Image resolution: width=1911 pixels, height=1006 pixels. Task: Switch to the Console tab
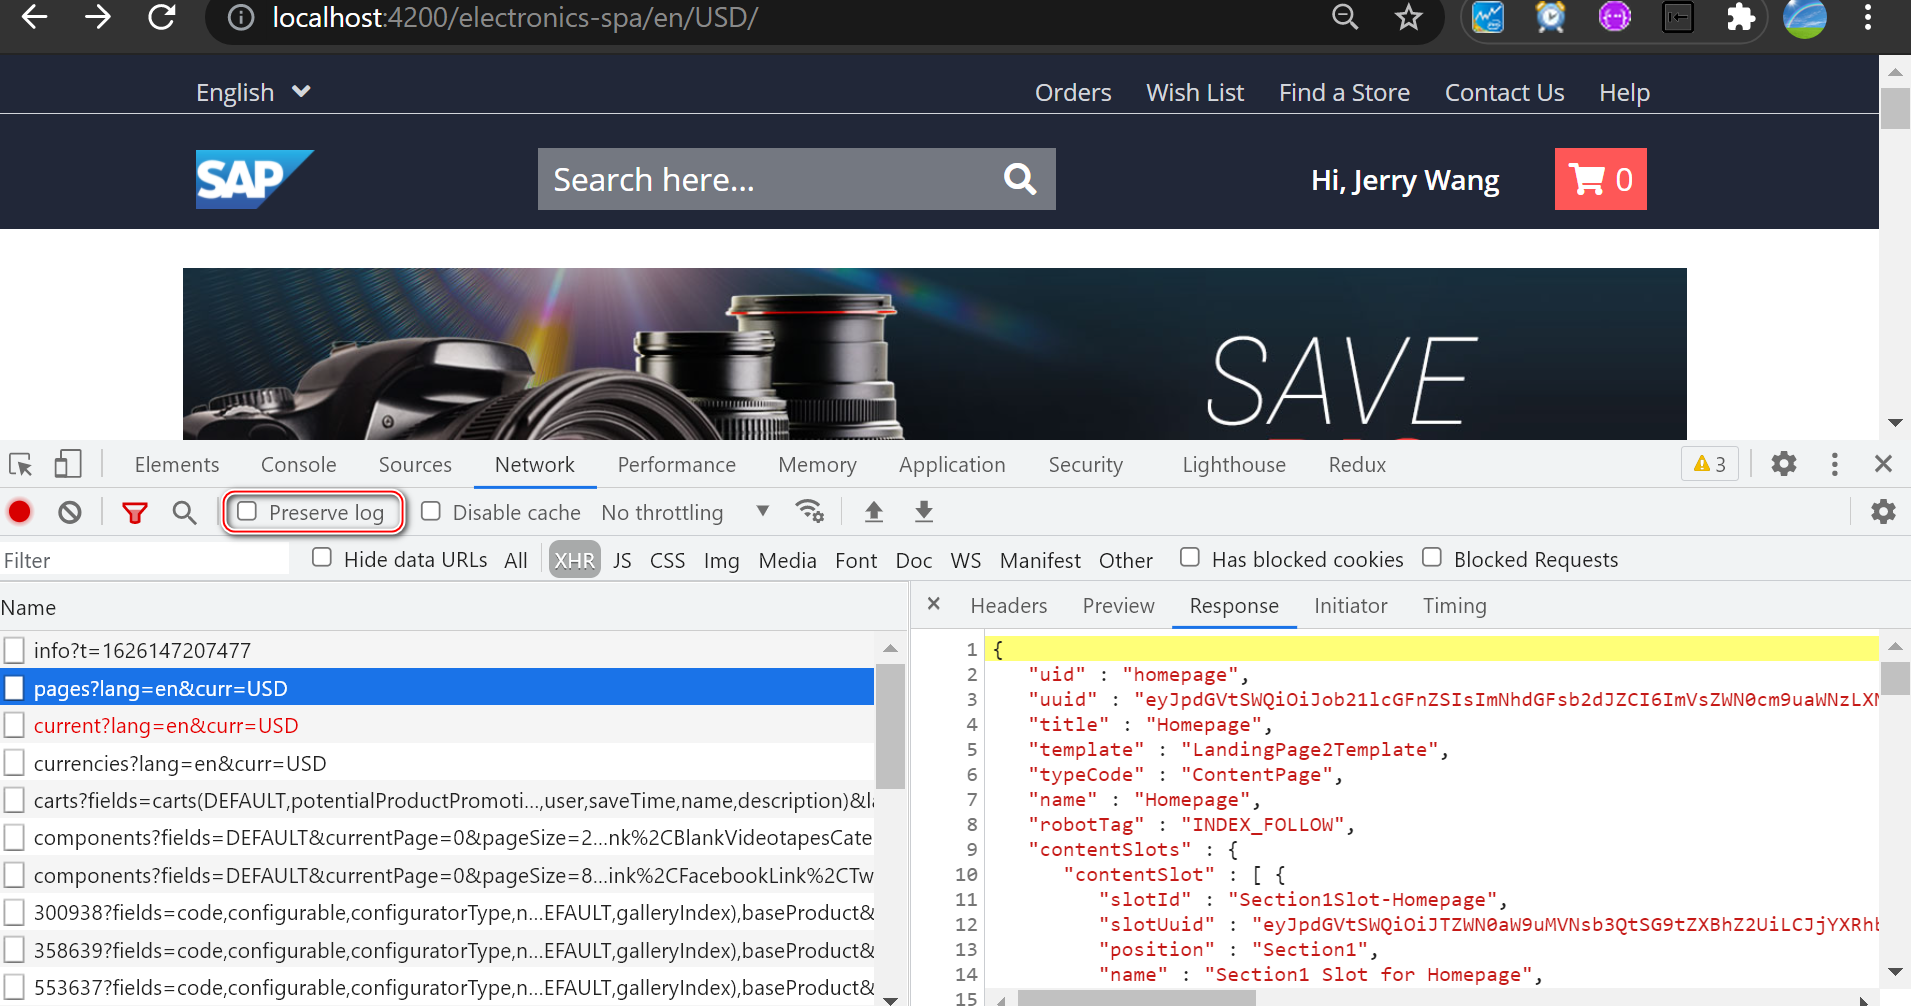click(298, 465)
